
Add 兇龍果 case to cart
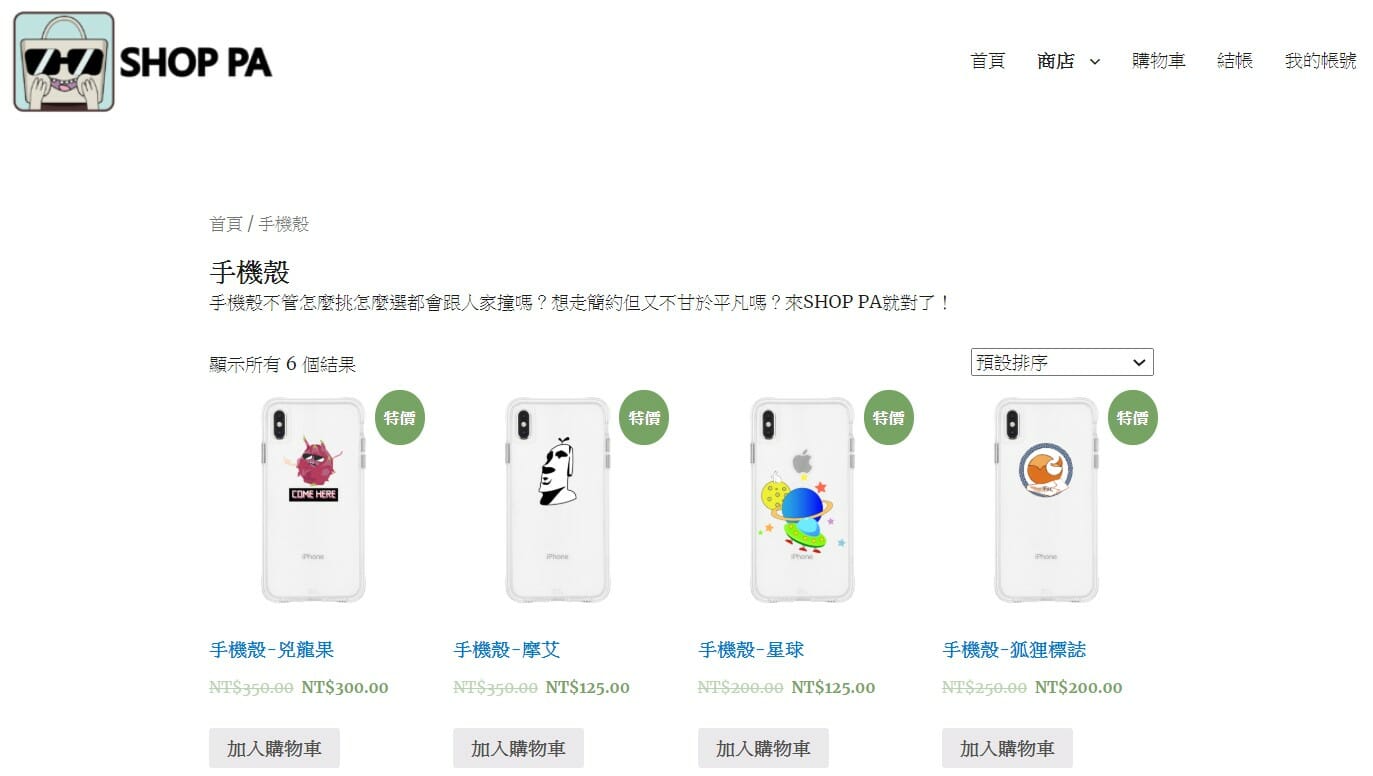click(274, 748)
